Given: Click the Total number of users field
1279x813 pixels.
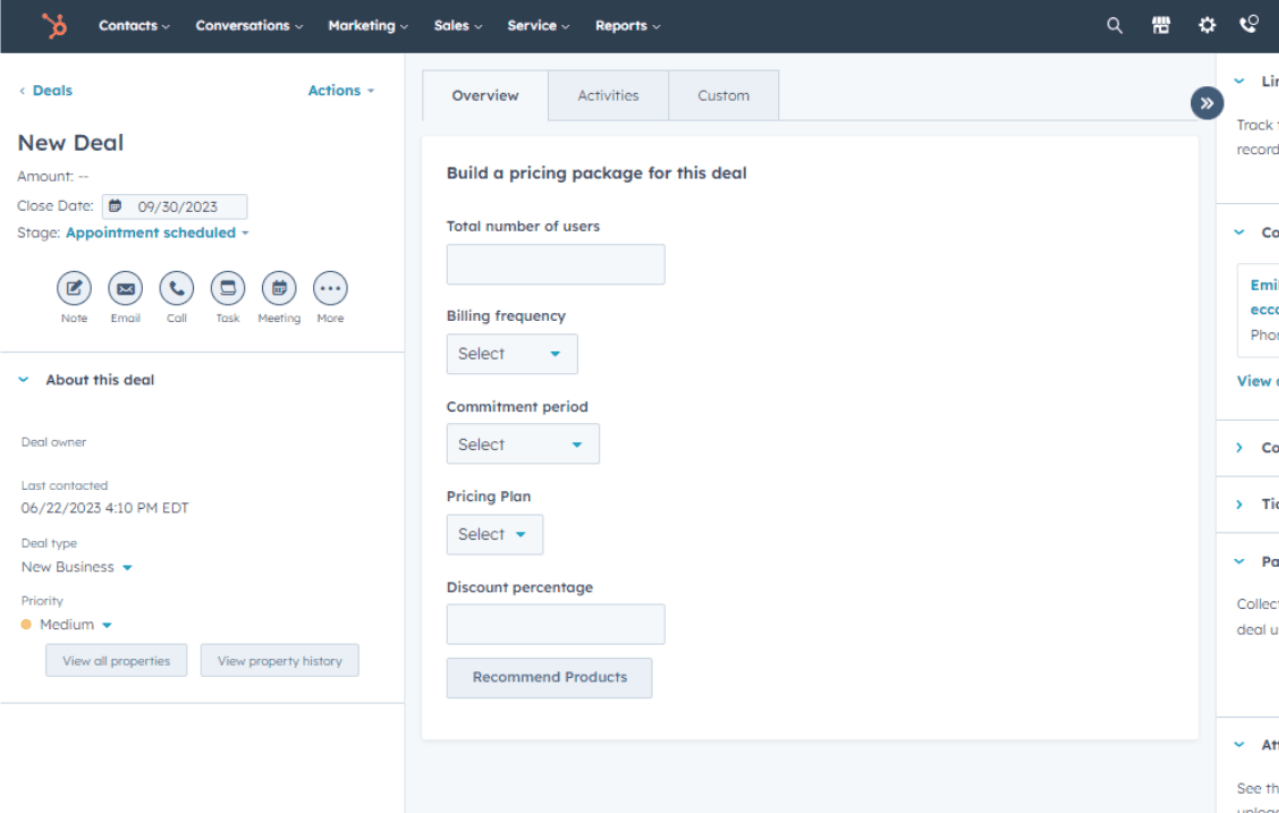Looking at the screenshot, I should click(x=555, y=265).
